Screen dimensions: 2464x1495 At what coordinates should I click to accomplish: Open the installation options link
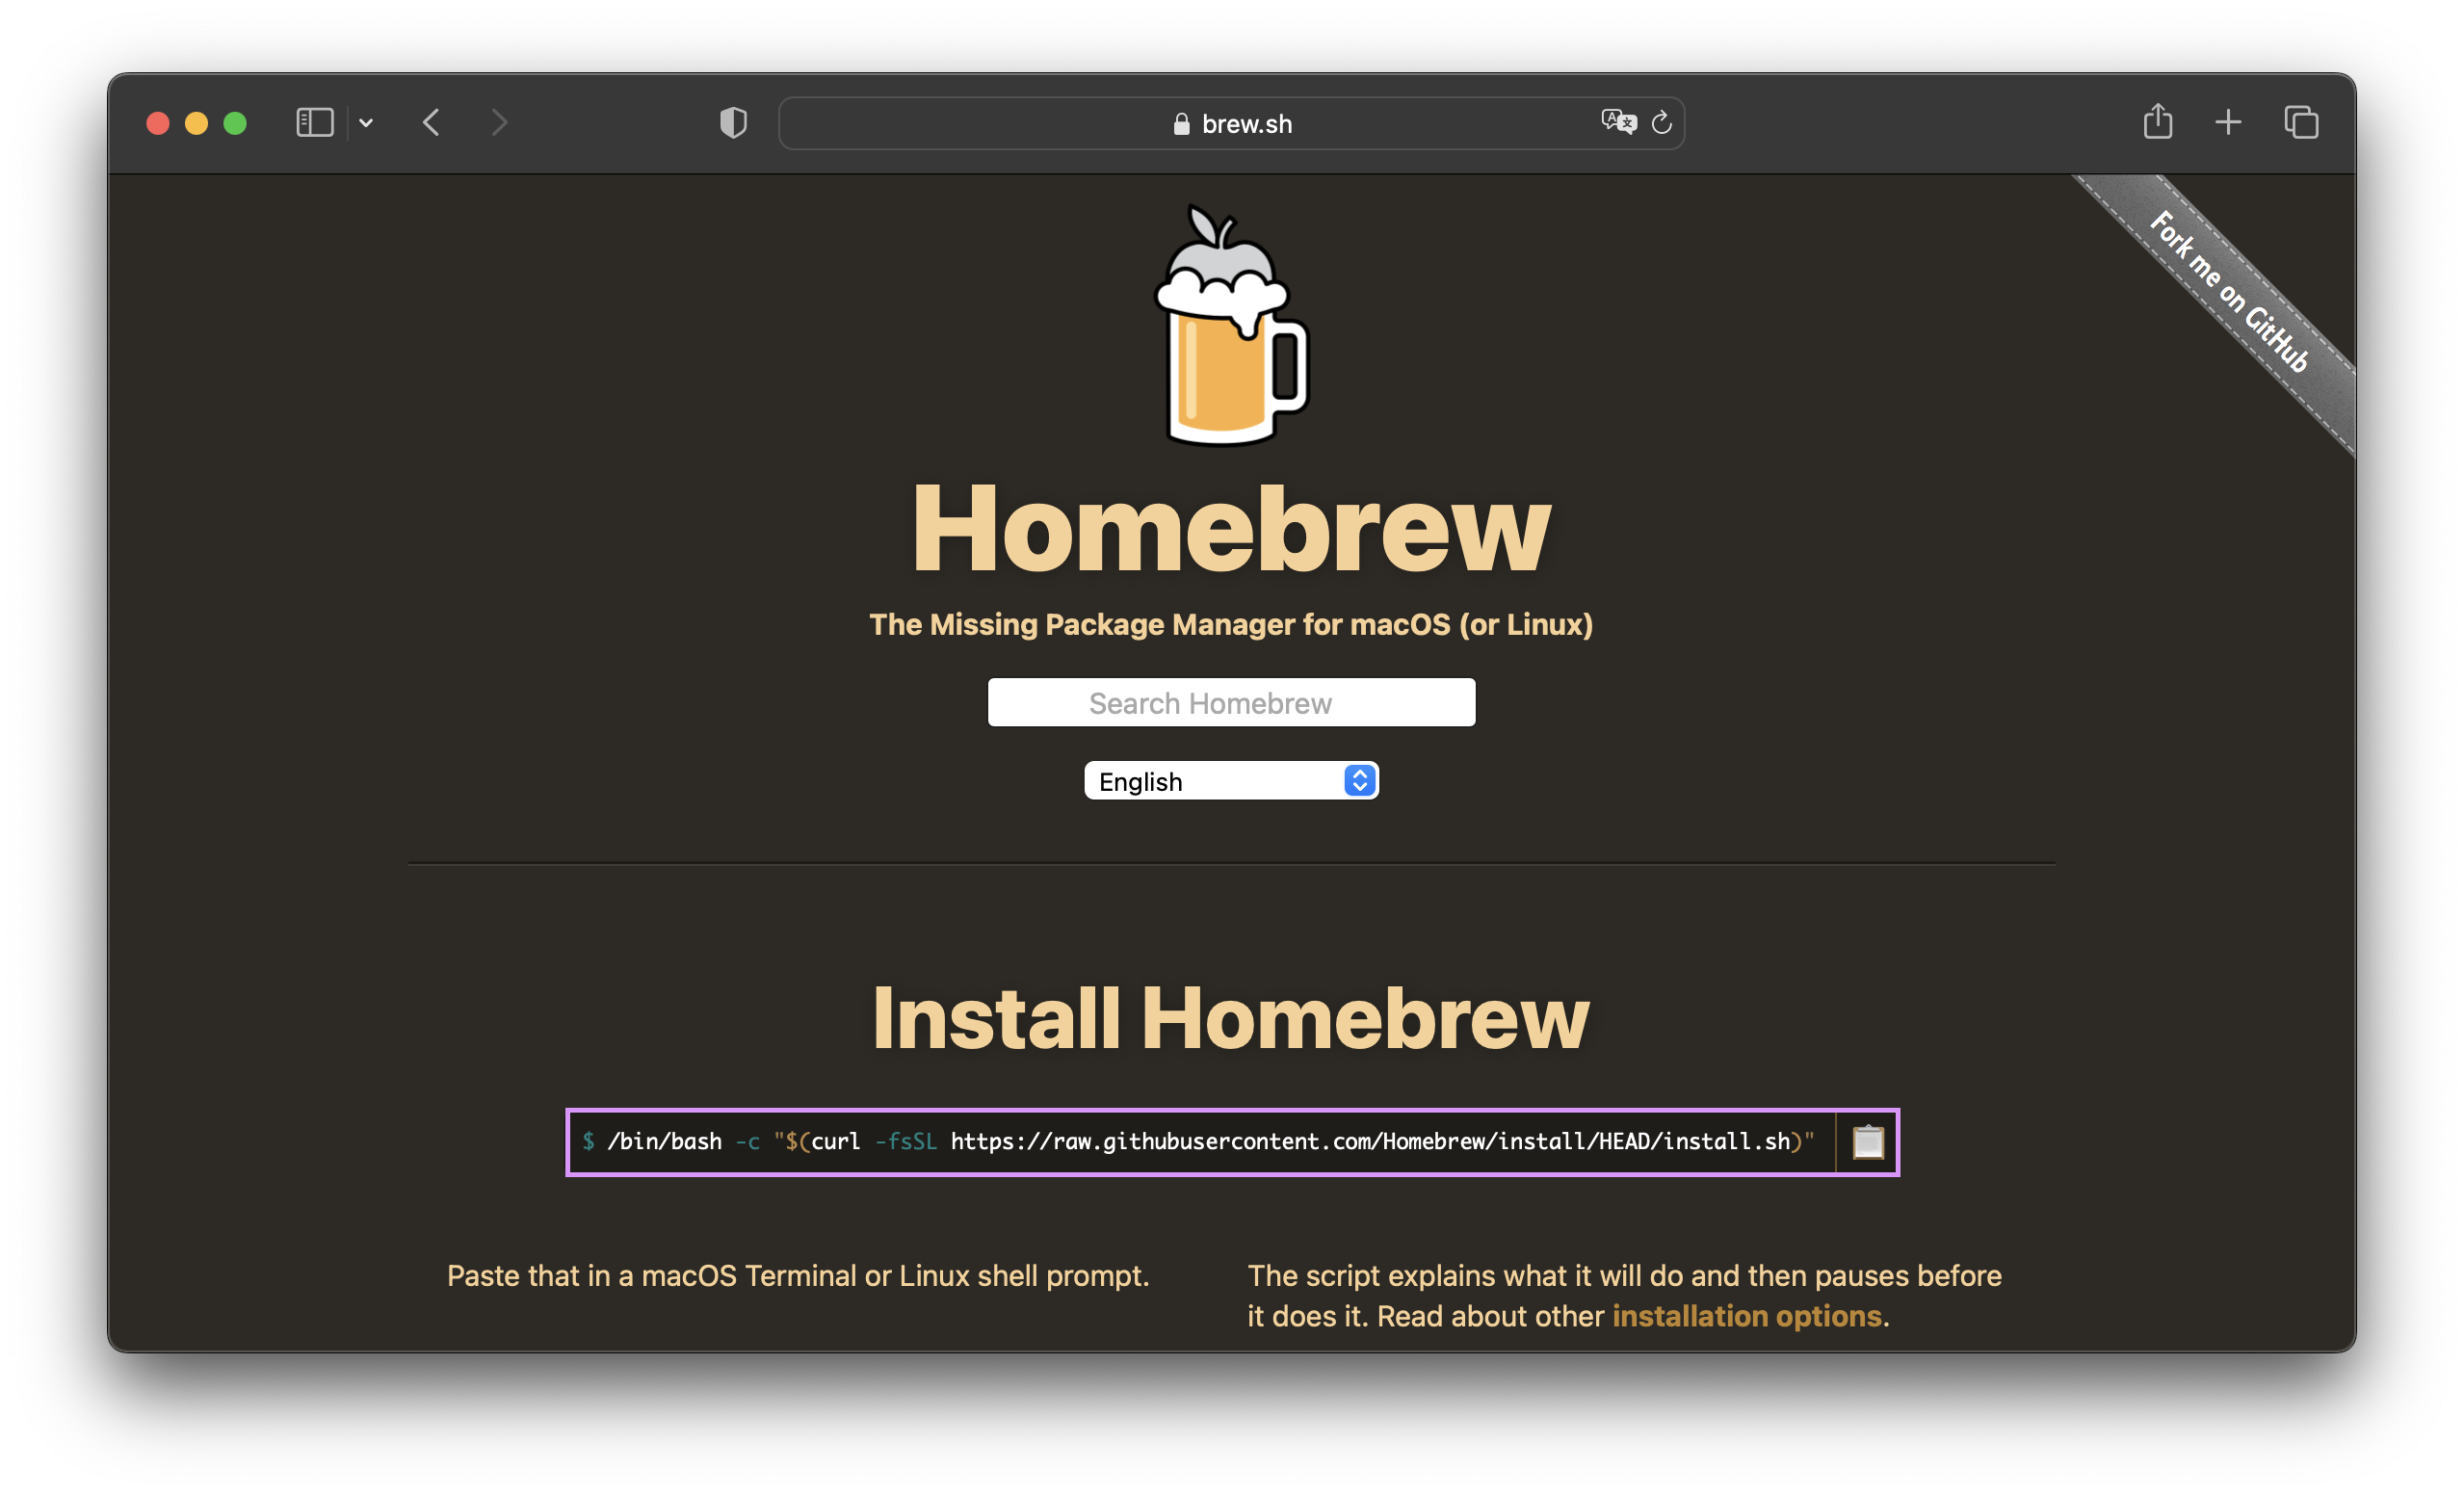[x=1746, y=1316]
